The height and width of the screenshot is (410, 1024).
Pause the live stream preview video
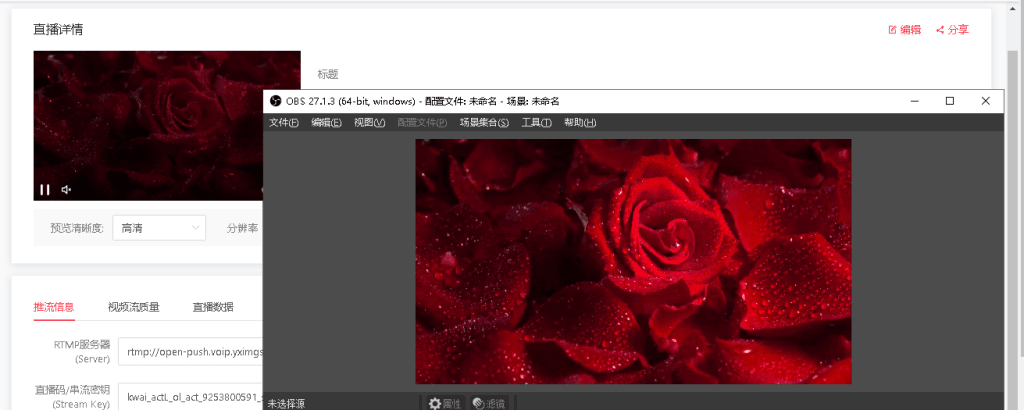pyautogui.click(x=45, y=189)
